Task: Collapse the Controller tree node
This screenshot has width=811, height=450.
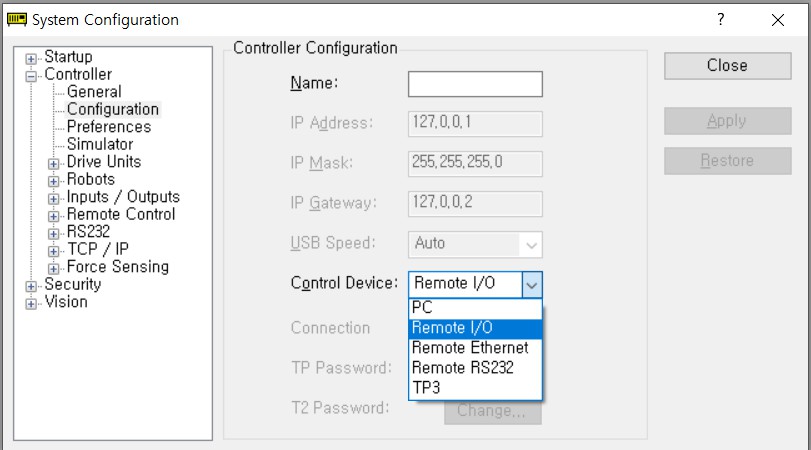Action: [31, 77]
